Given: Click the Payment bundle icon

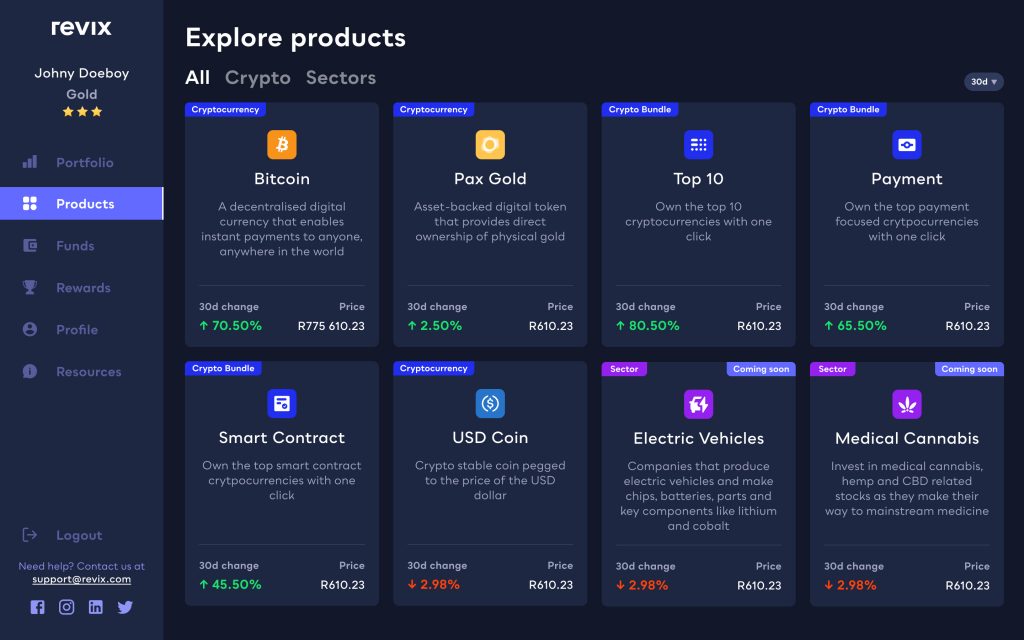Looking at the screenshot, I should (x=906, y=145).
